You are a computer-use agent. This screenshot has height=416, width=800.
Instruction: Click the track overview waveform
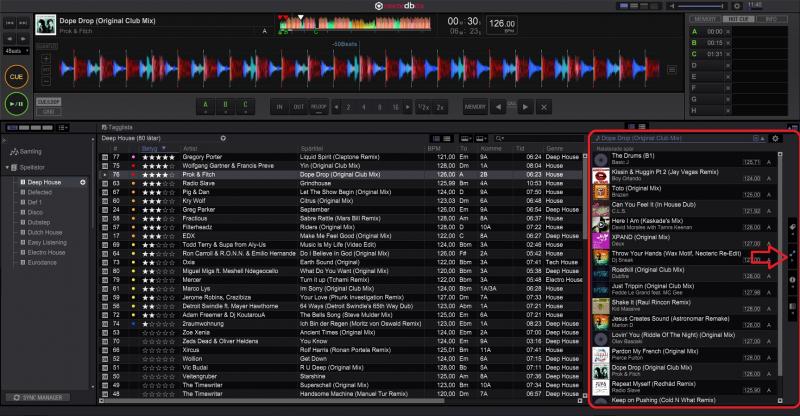coord(355,23)
